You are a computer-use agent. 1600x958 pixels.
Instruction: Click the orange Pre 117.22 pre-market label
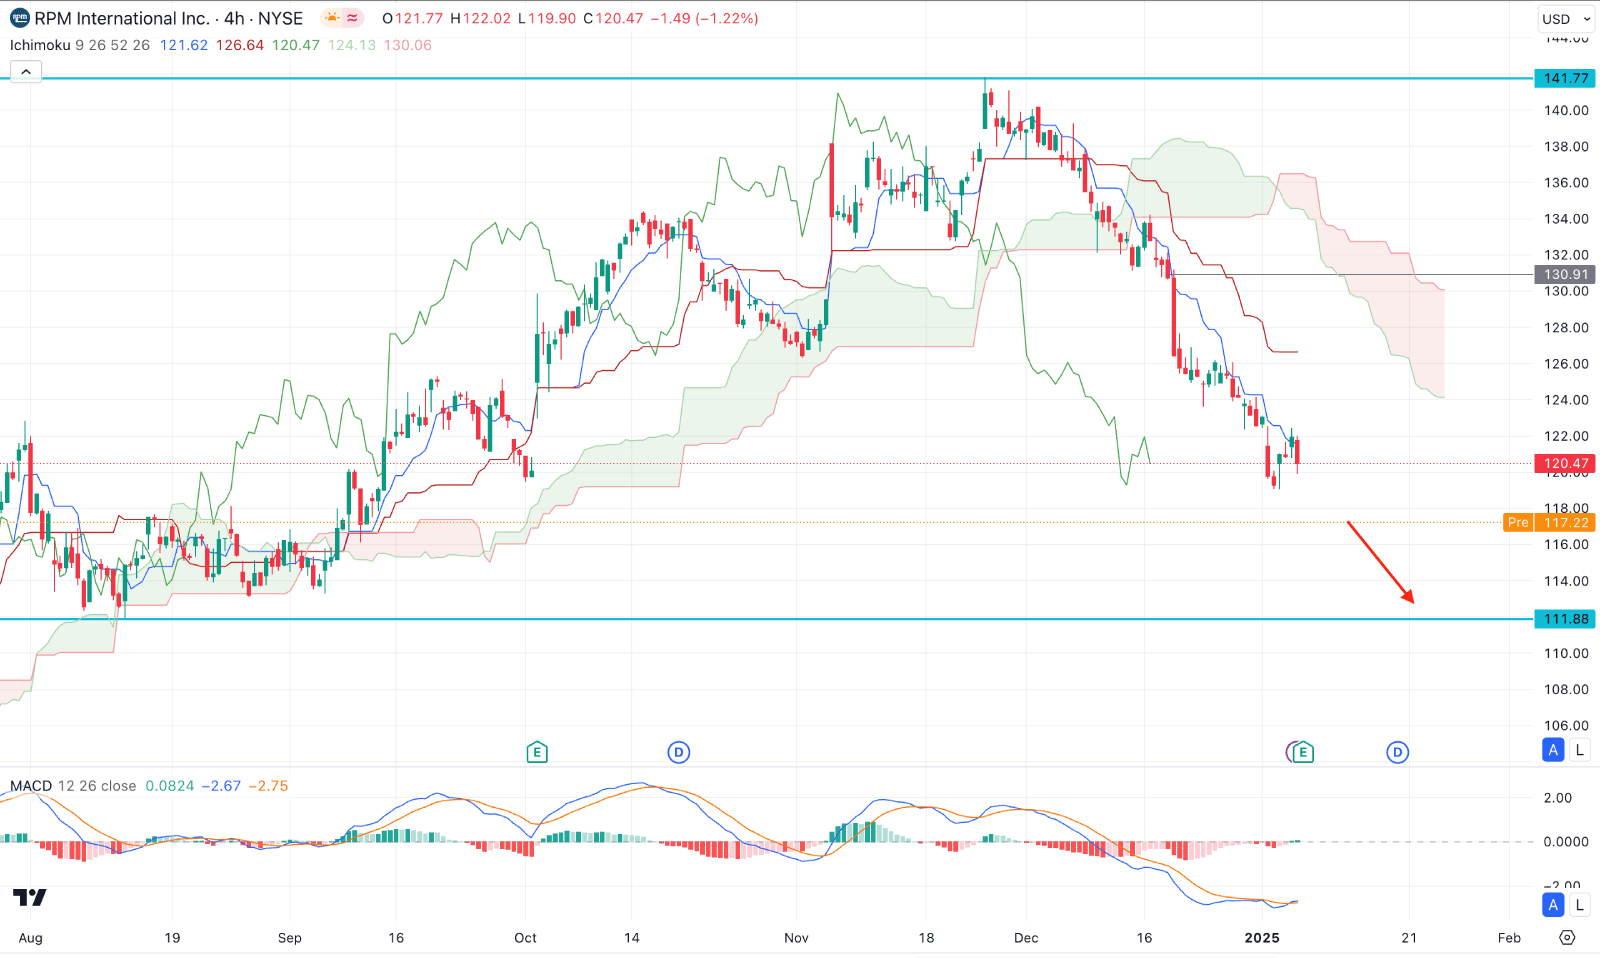[1549, 522]
